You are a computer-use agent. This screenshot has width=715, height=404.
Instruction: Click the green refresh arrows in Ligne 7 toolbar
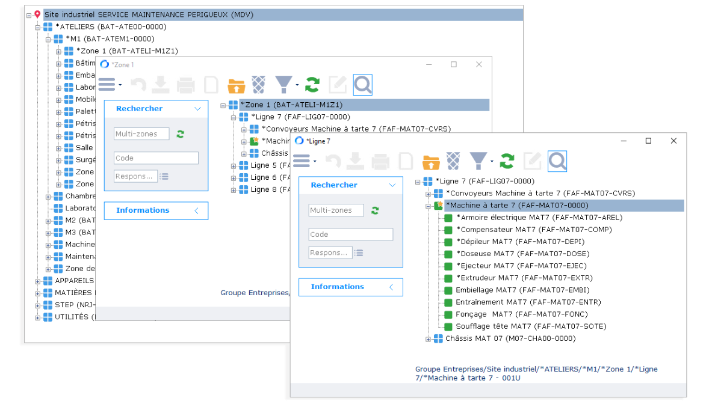tap(508, 160)
